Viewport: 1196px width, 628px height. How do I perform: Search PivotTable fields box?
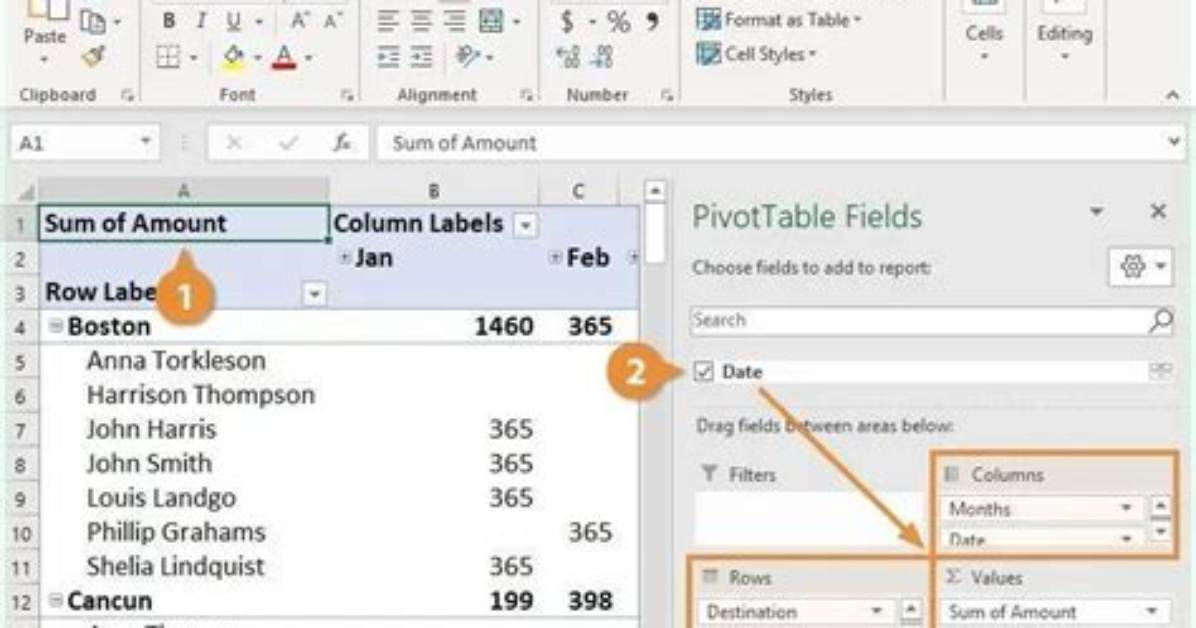932,320
